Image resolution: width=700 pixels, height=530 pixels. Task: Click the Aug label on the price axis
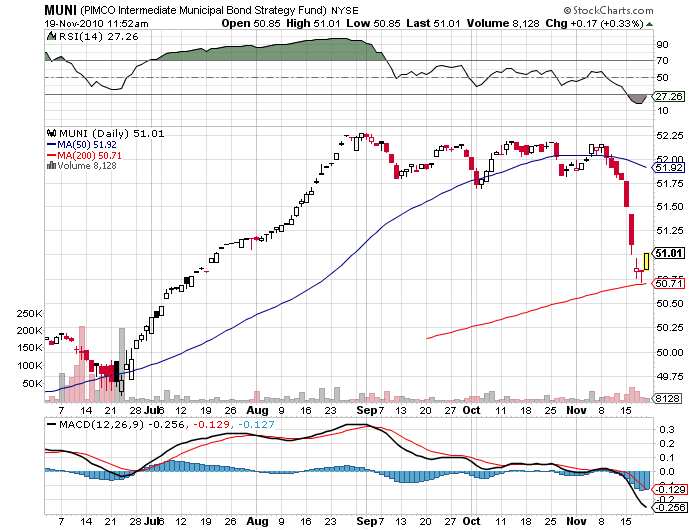point(257,410)
